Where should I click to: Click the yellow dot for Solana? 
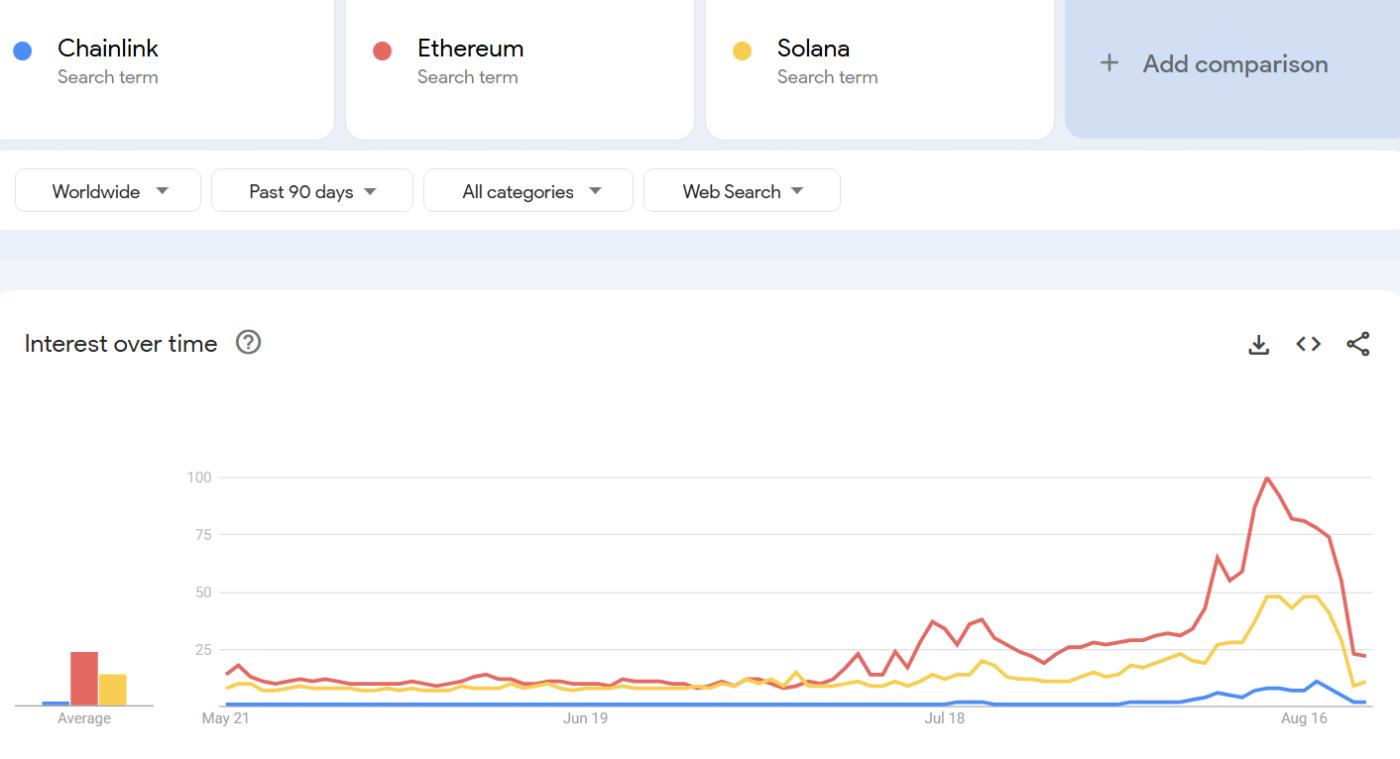pyautogui.click(x=740, y=48)
